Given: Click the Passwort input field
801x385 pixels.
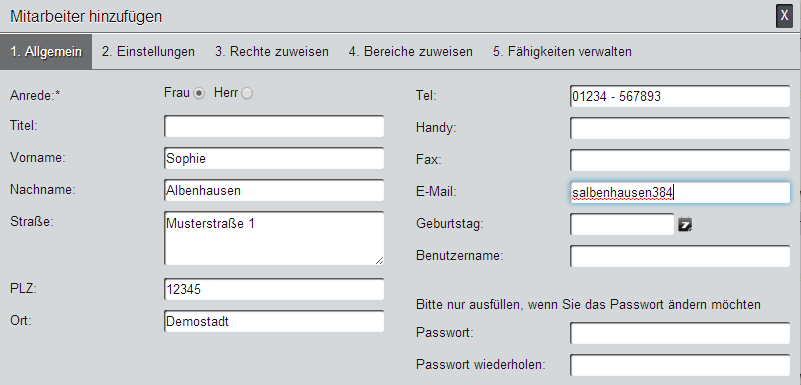Looking at the screenshot, I should coord(680,333).
